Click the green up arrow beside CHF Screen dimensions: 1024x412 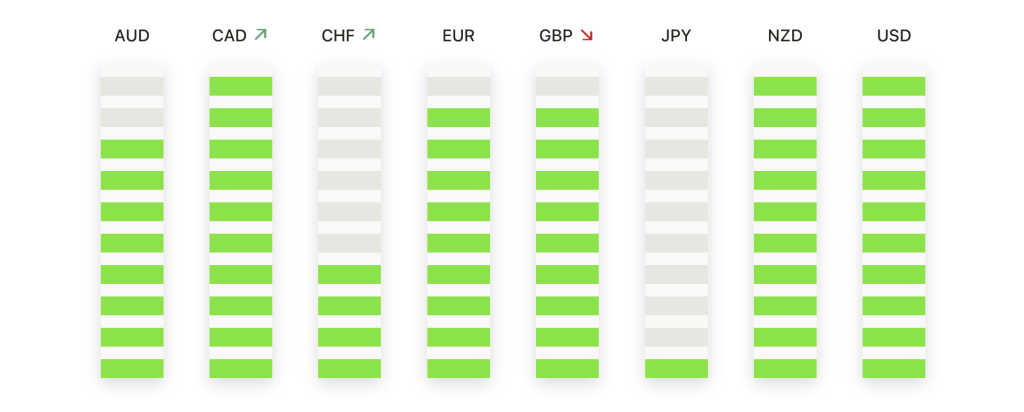[x=369, y=35]
